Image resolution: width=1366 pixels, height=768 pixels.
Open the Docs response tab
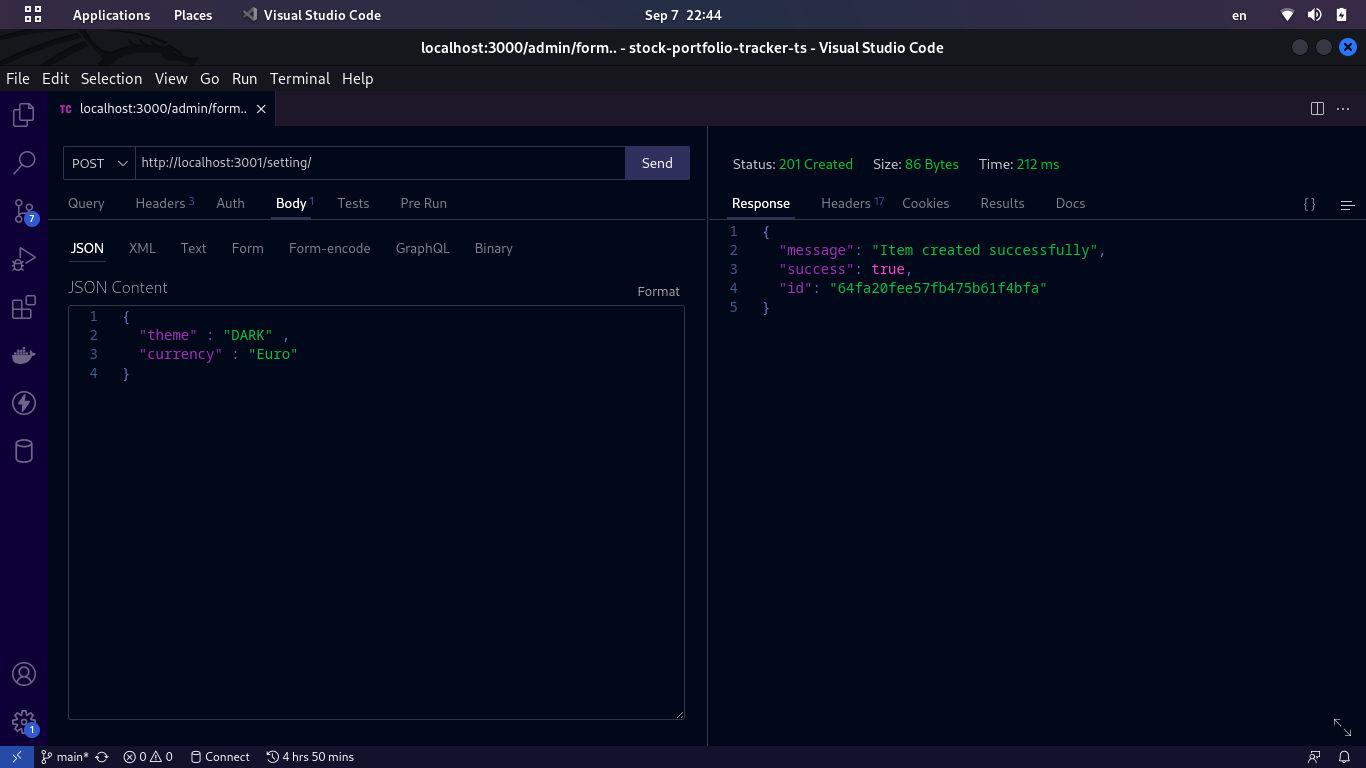click(1070, 203)
